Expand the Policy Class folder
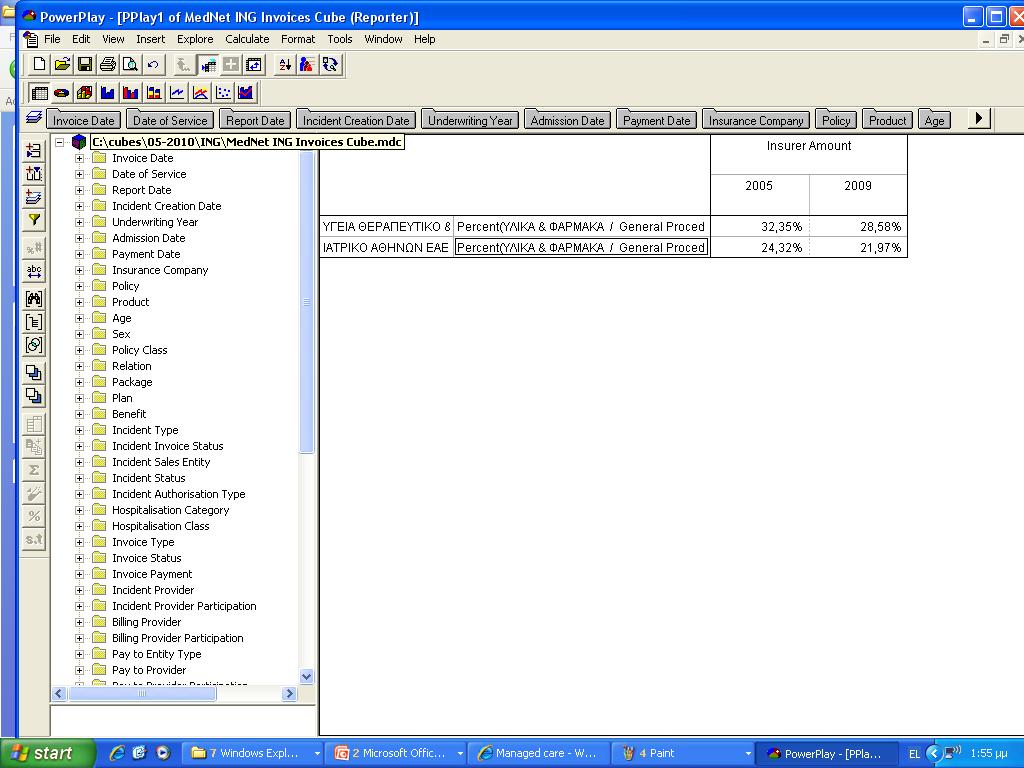This screenshot has height=768, width=1024. 79,350
